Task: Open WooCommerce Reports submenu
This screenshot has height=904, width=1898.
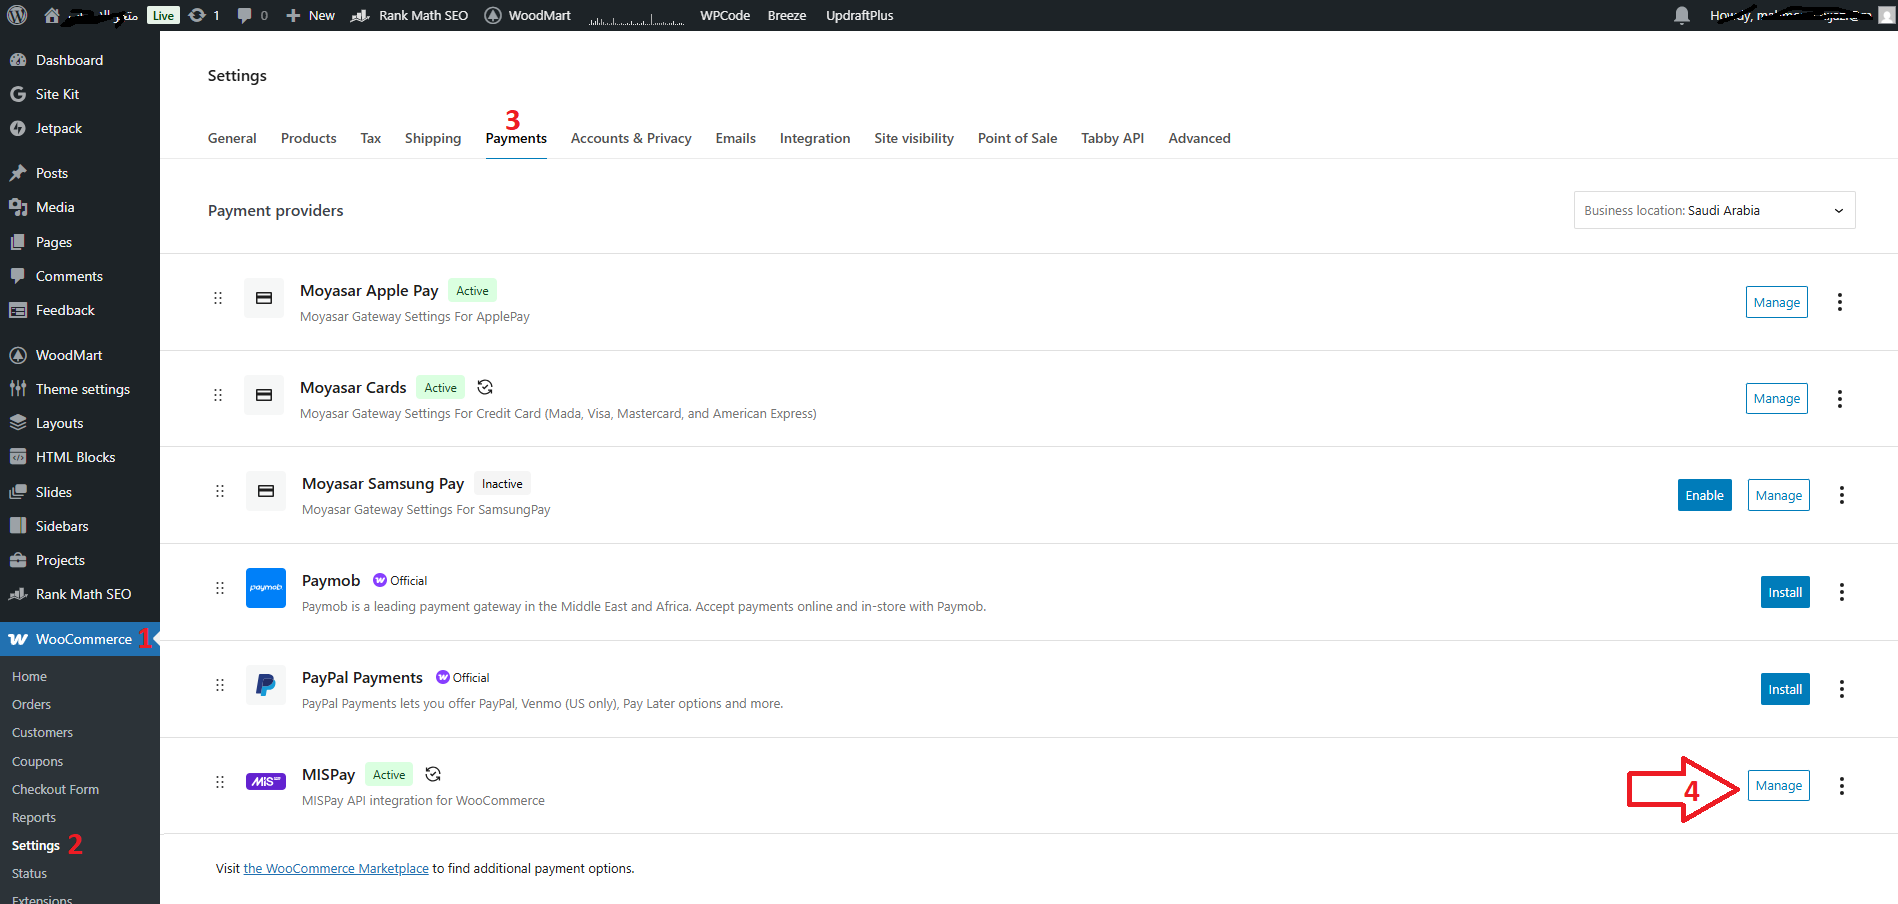Action: [34, 818]
